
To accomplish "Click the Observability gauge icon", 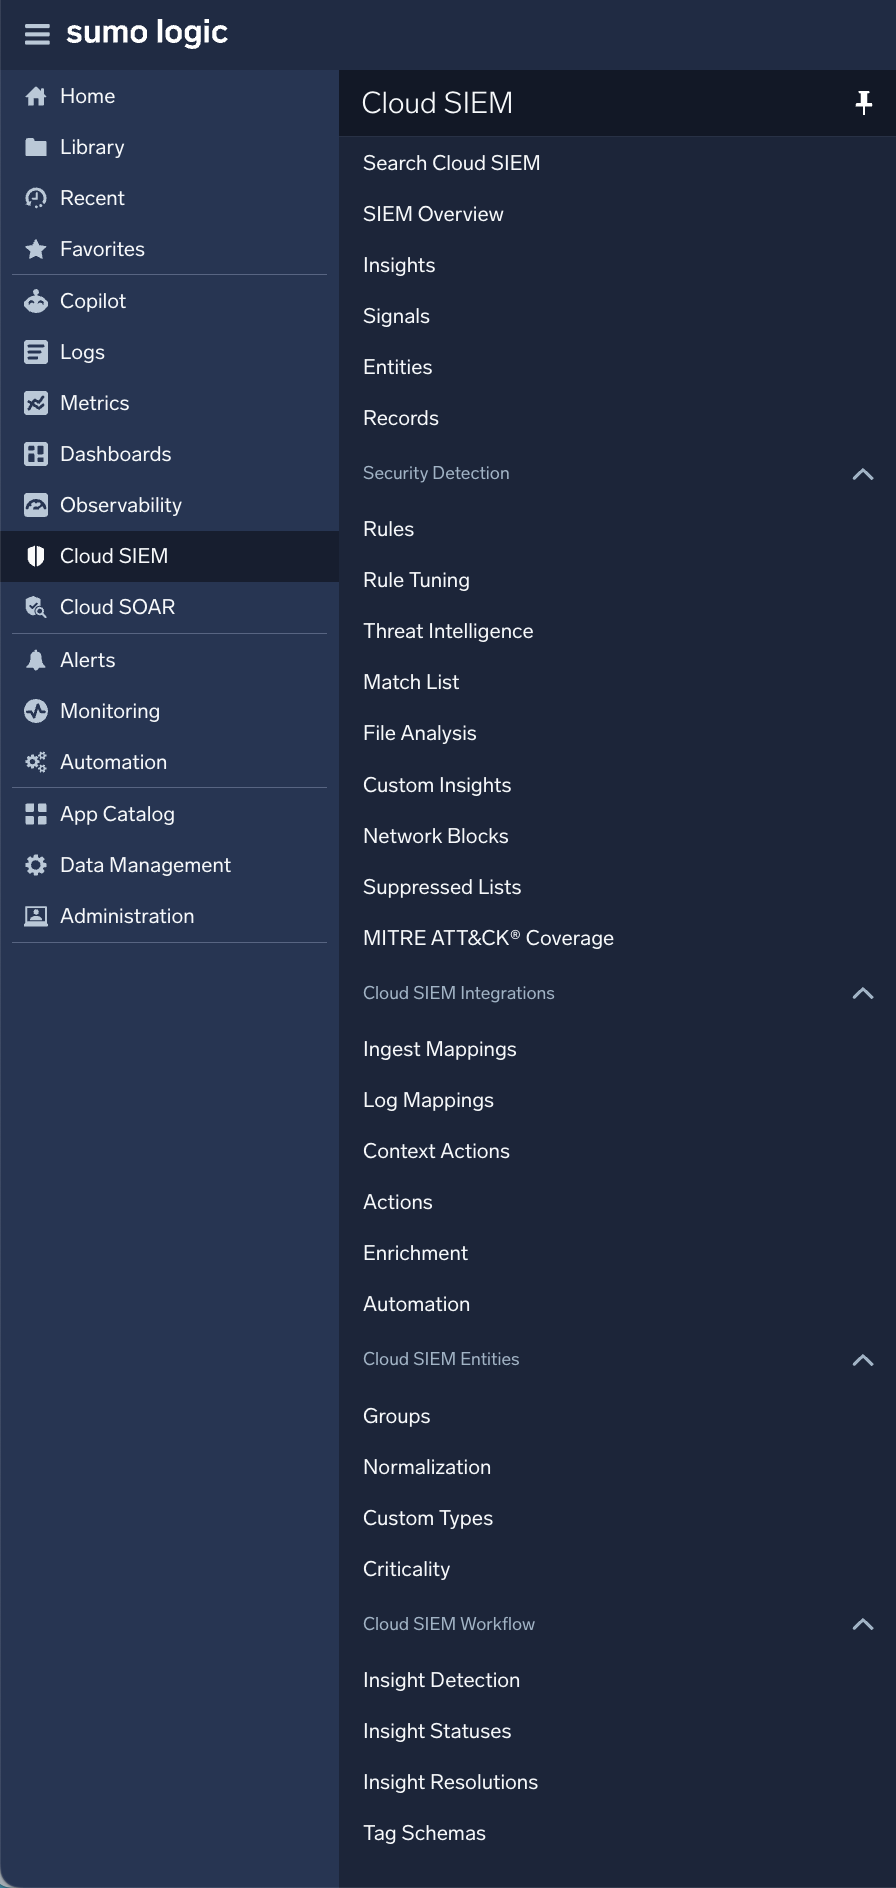I will click(36, 505).
